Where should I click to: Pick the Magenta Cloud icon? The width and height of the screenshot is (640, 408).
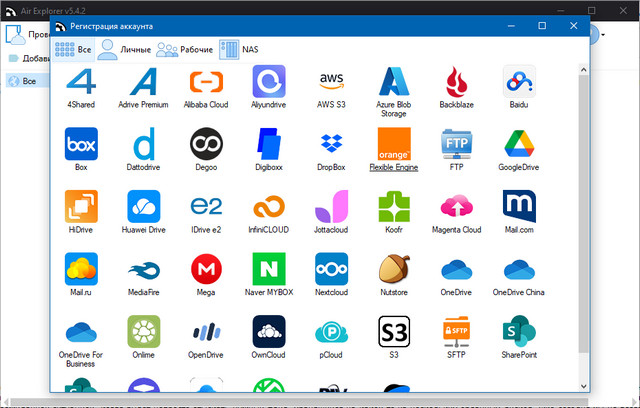point(456,206)
